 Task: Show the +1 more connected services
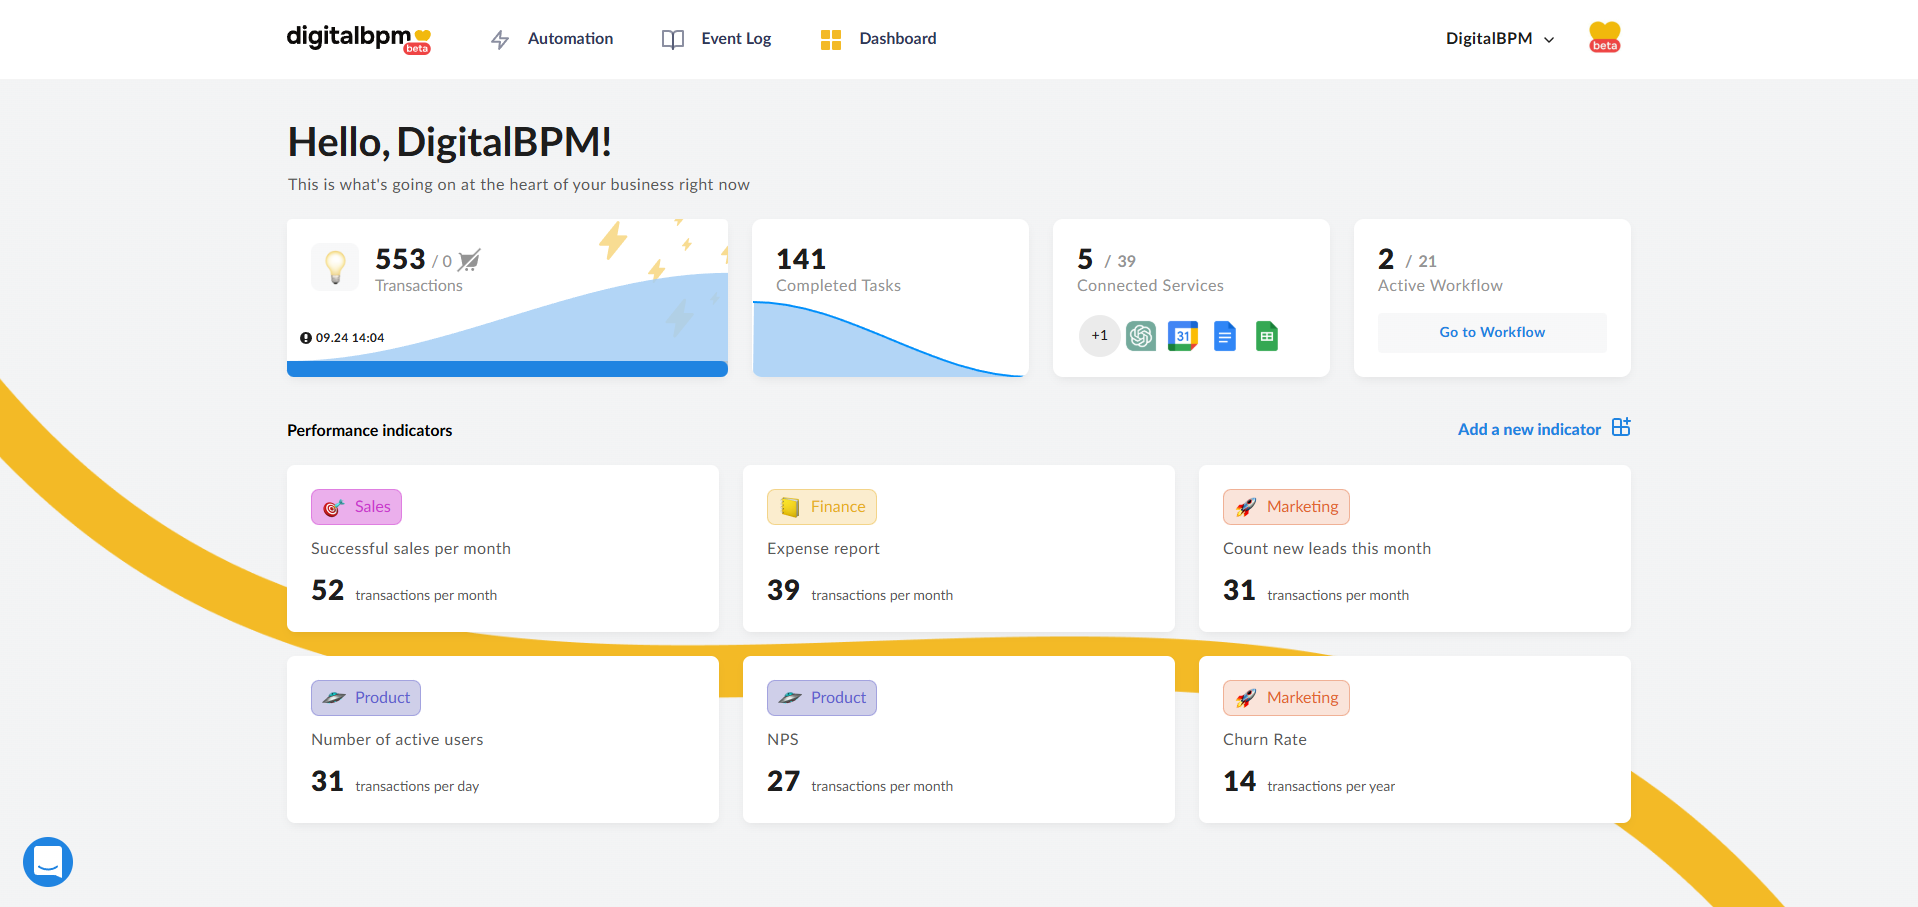click(1099, 336)
